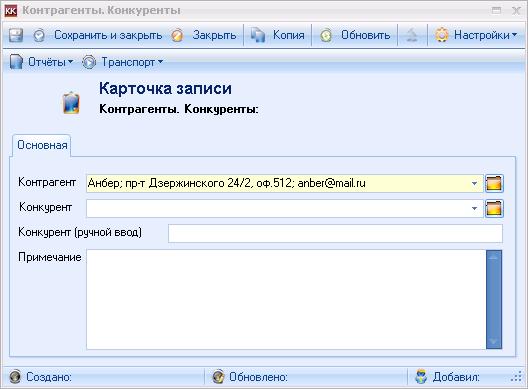
Task: Click the Примечание vertical scrollbar
Action: [x=494, y=299]
